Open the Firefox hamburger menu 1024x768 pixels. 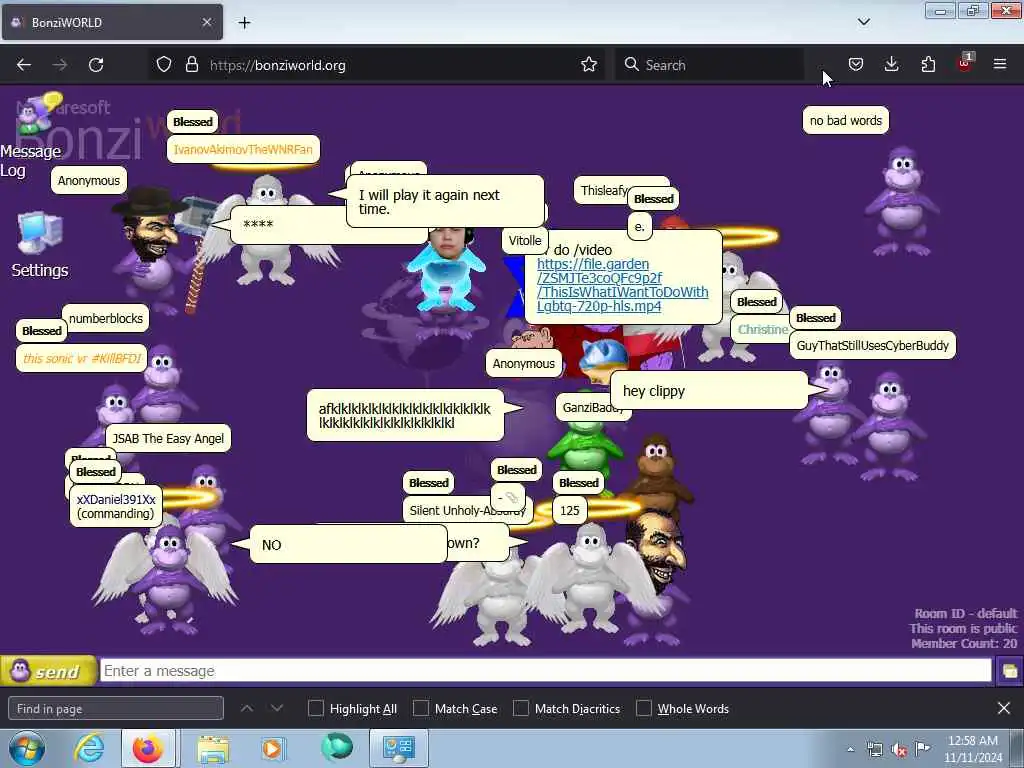tap(1000, 65)
